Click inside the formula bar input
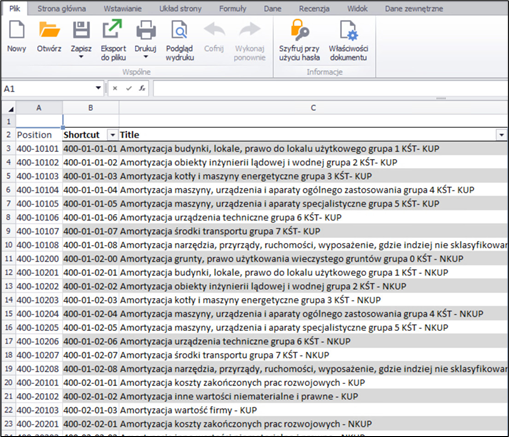Viewport: 509px width, 437px height. pyautogui.click(x=330, y=89)
